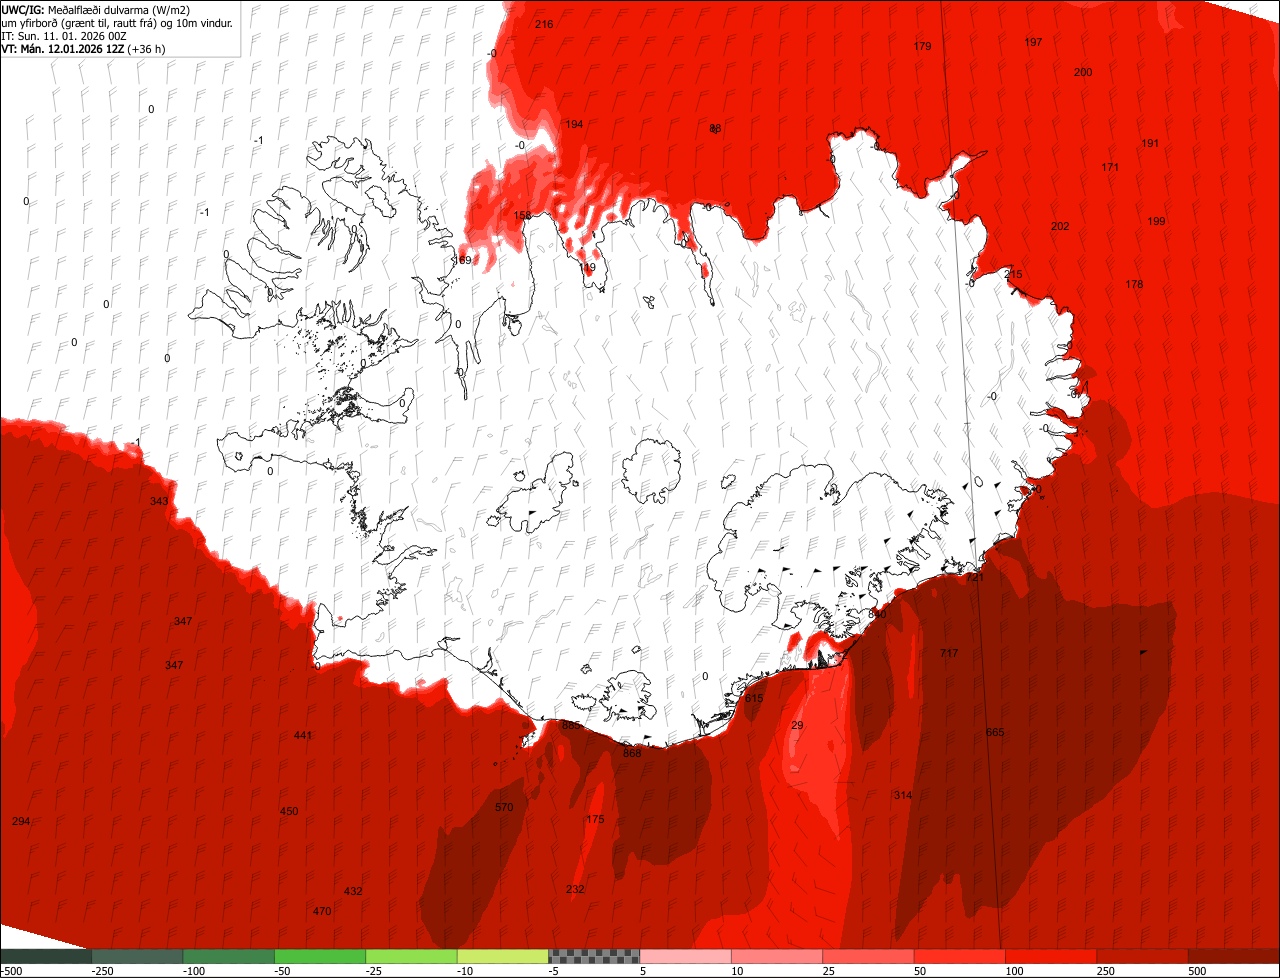Click the map value 197
This screenshot has height=978, width=1280.
click(x=1033, y=42)
